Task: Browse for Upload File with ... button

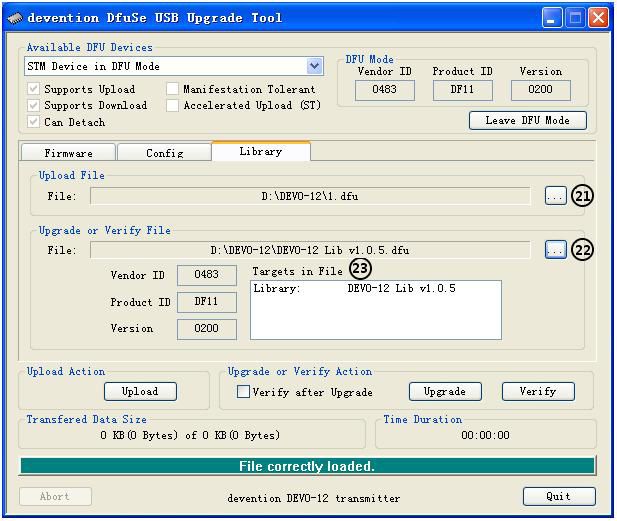Action: [556, 196]
